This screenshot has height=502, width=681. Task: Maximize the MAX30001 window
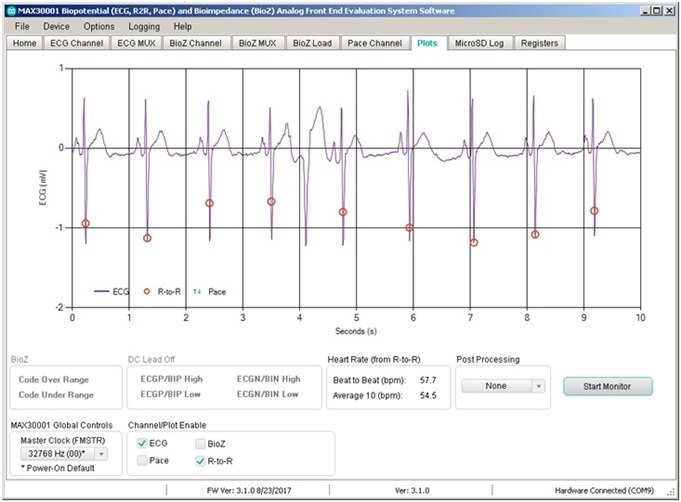(x=657, y=11)
